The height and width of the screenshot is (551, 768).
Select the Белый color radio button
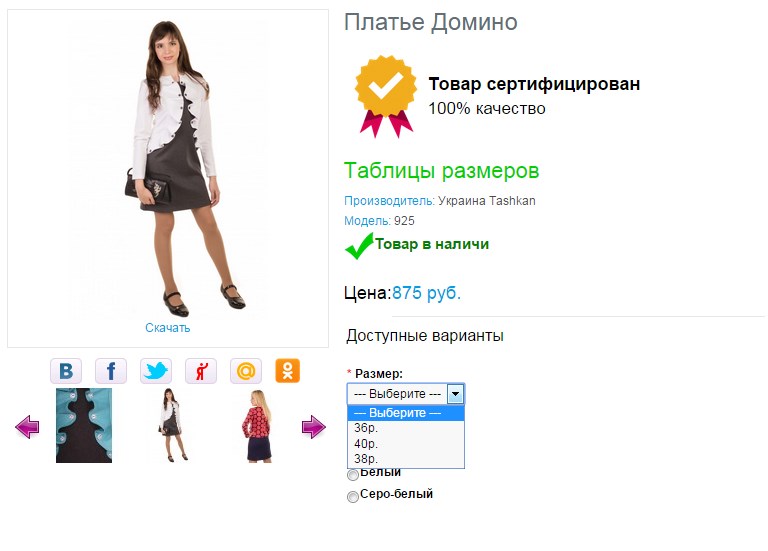point(353,475)
